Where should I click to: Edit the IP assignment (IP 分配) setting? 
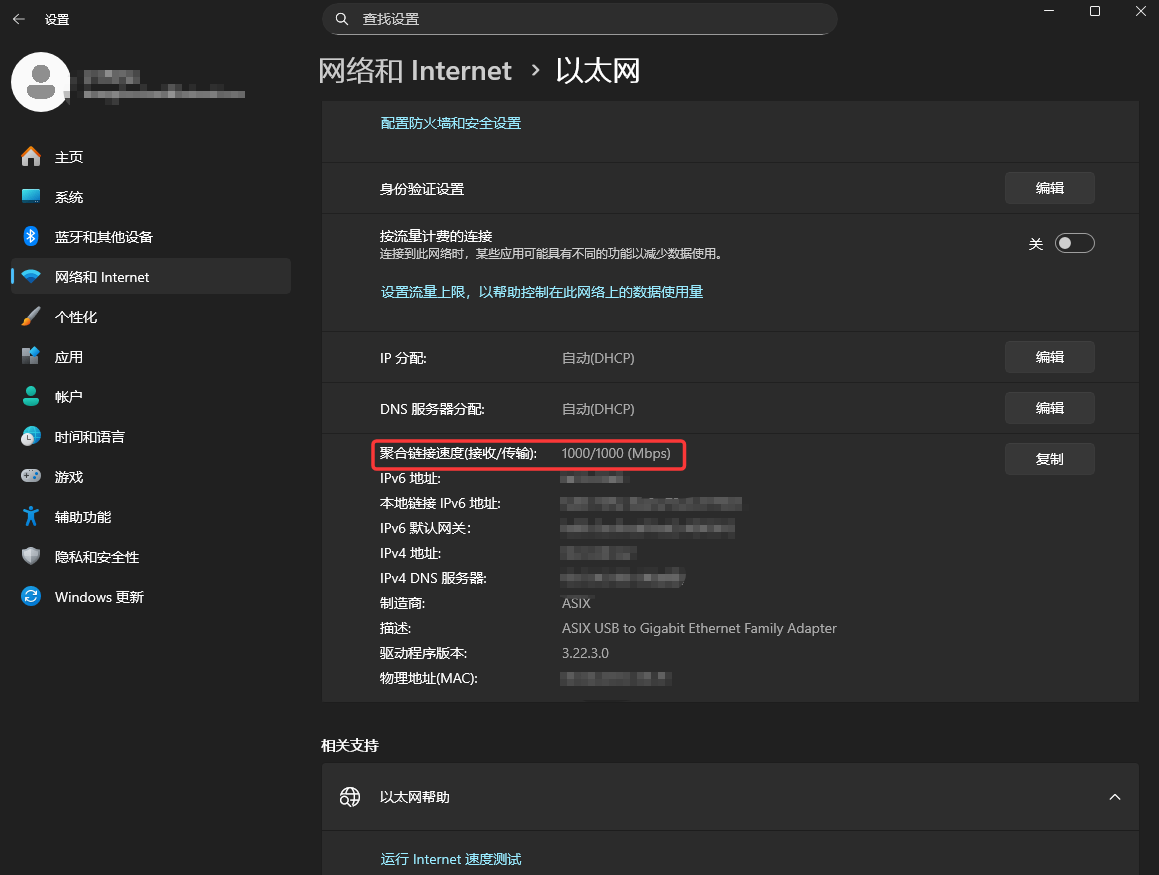[1049, 357]
